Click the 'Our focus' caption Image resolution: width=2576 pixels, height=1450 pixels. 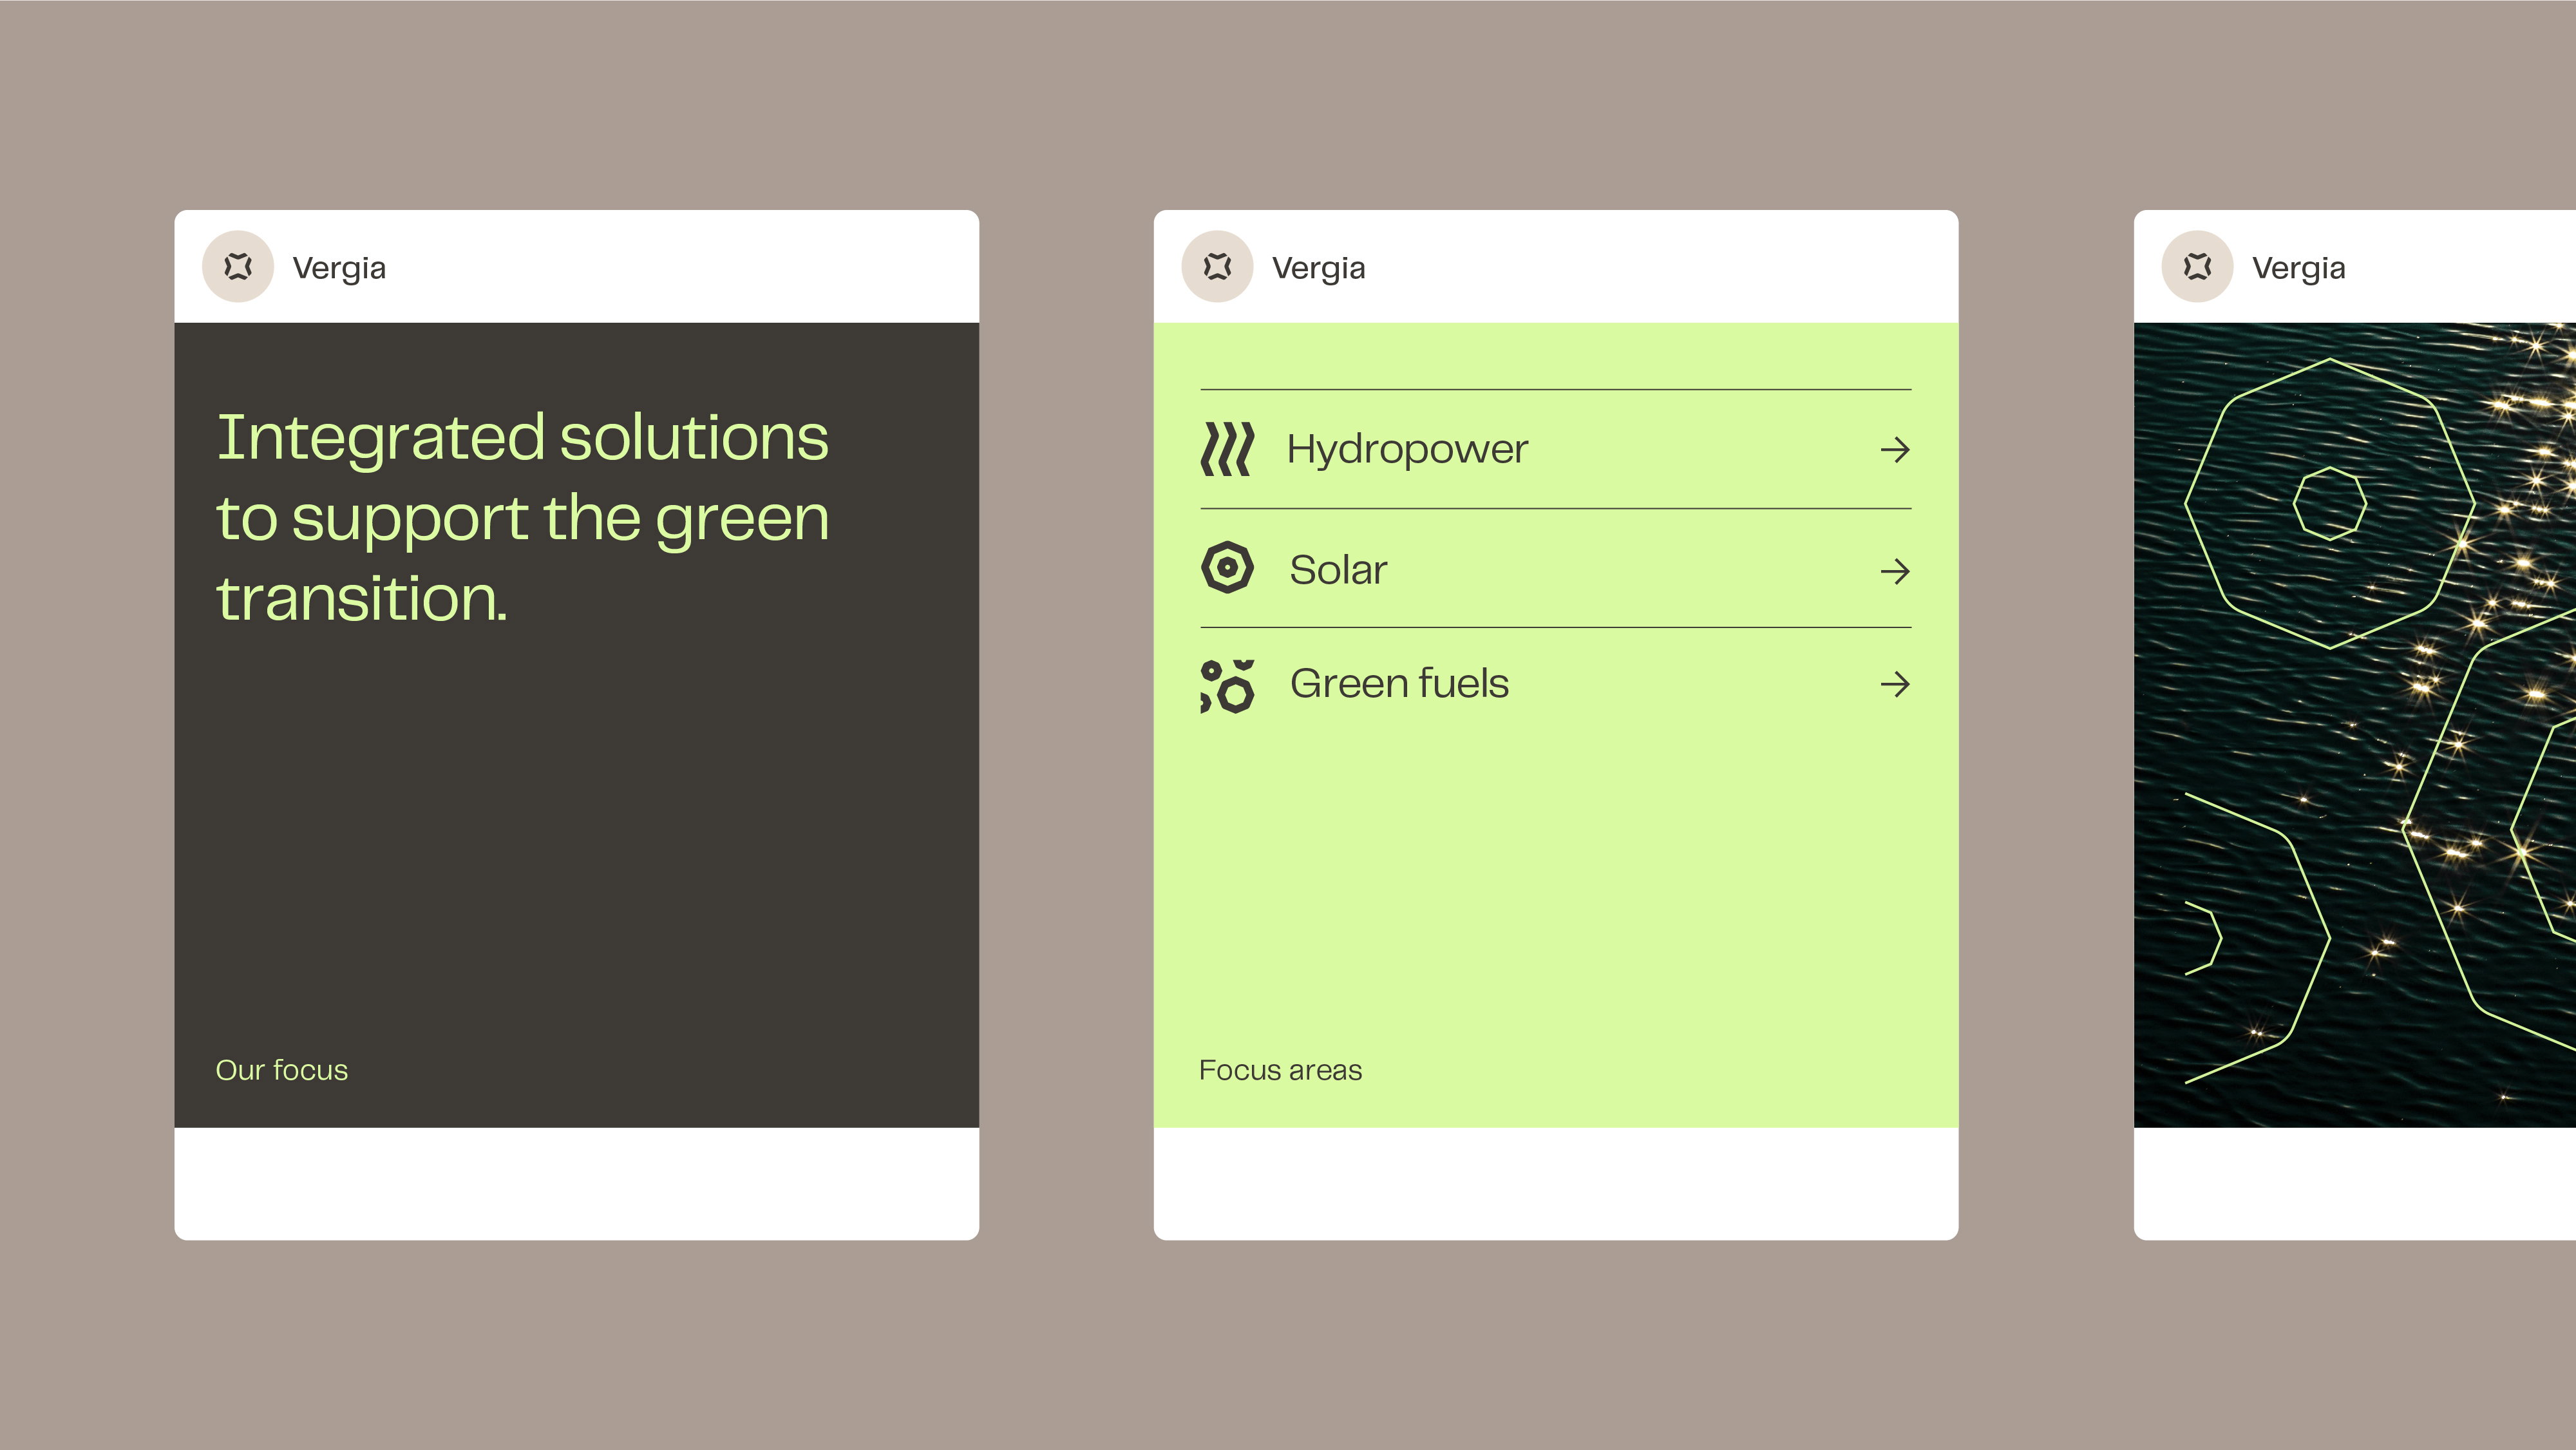pos(282,1070)
